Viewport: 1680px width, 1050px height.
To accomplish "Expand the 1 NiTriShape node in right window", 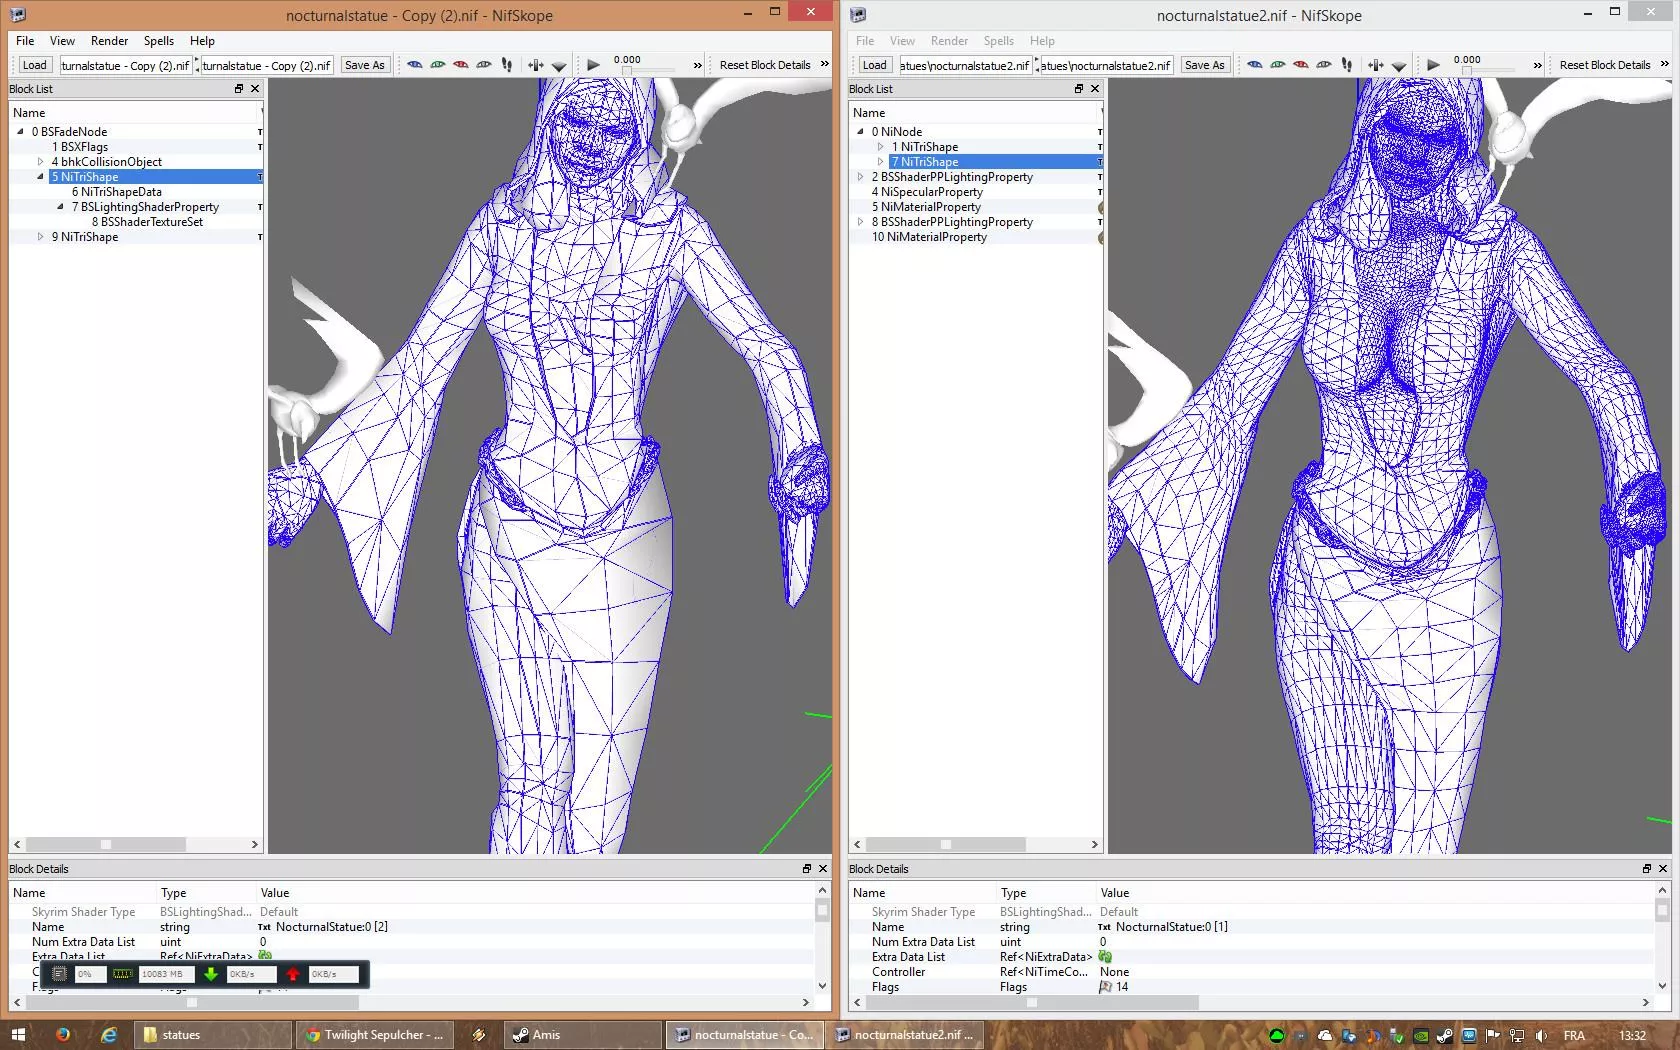I will pyautogui.click(x=880, y=146).
